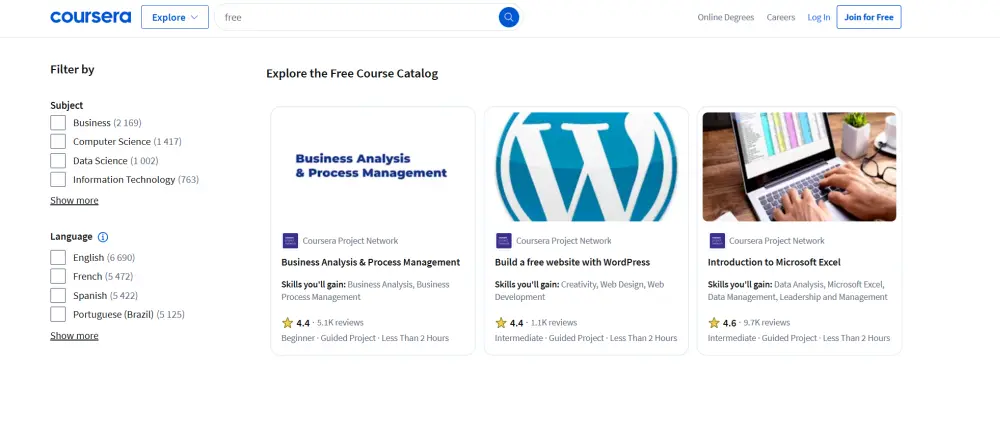Open Build a free website with WordPress title
Screen dimensions: 1000x440
click(572, 262)
